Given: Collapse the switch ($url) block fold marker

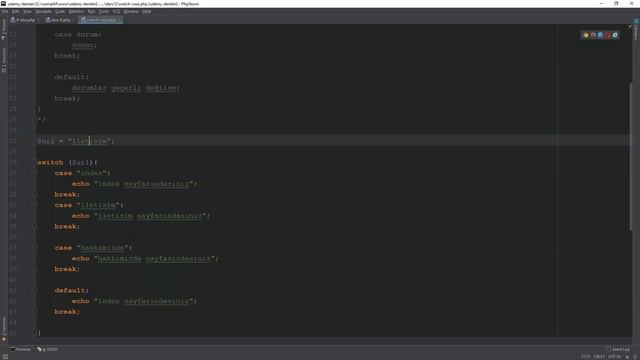Looking at the screenshot, I should point(35,162).
